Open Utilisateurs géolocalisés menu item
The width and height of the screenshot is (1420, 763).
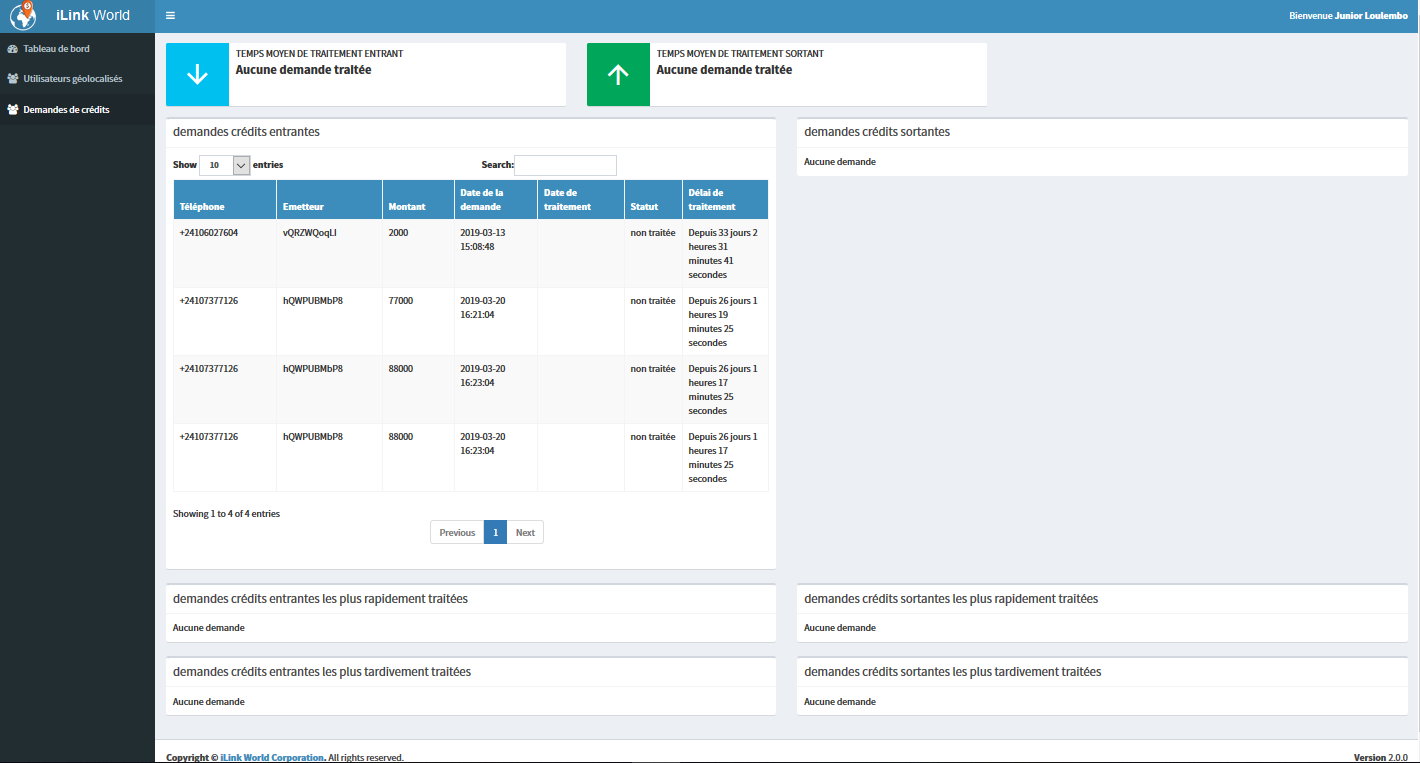coord(73,78)
